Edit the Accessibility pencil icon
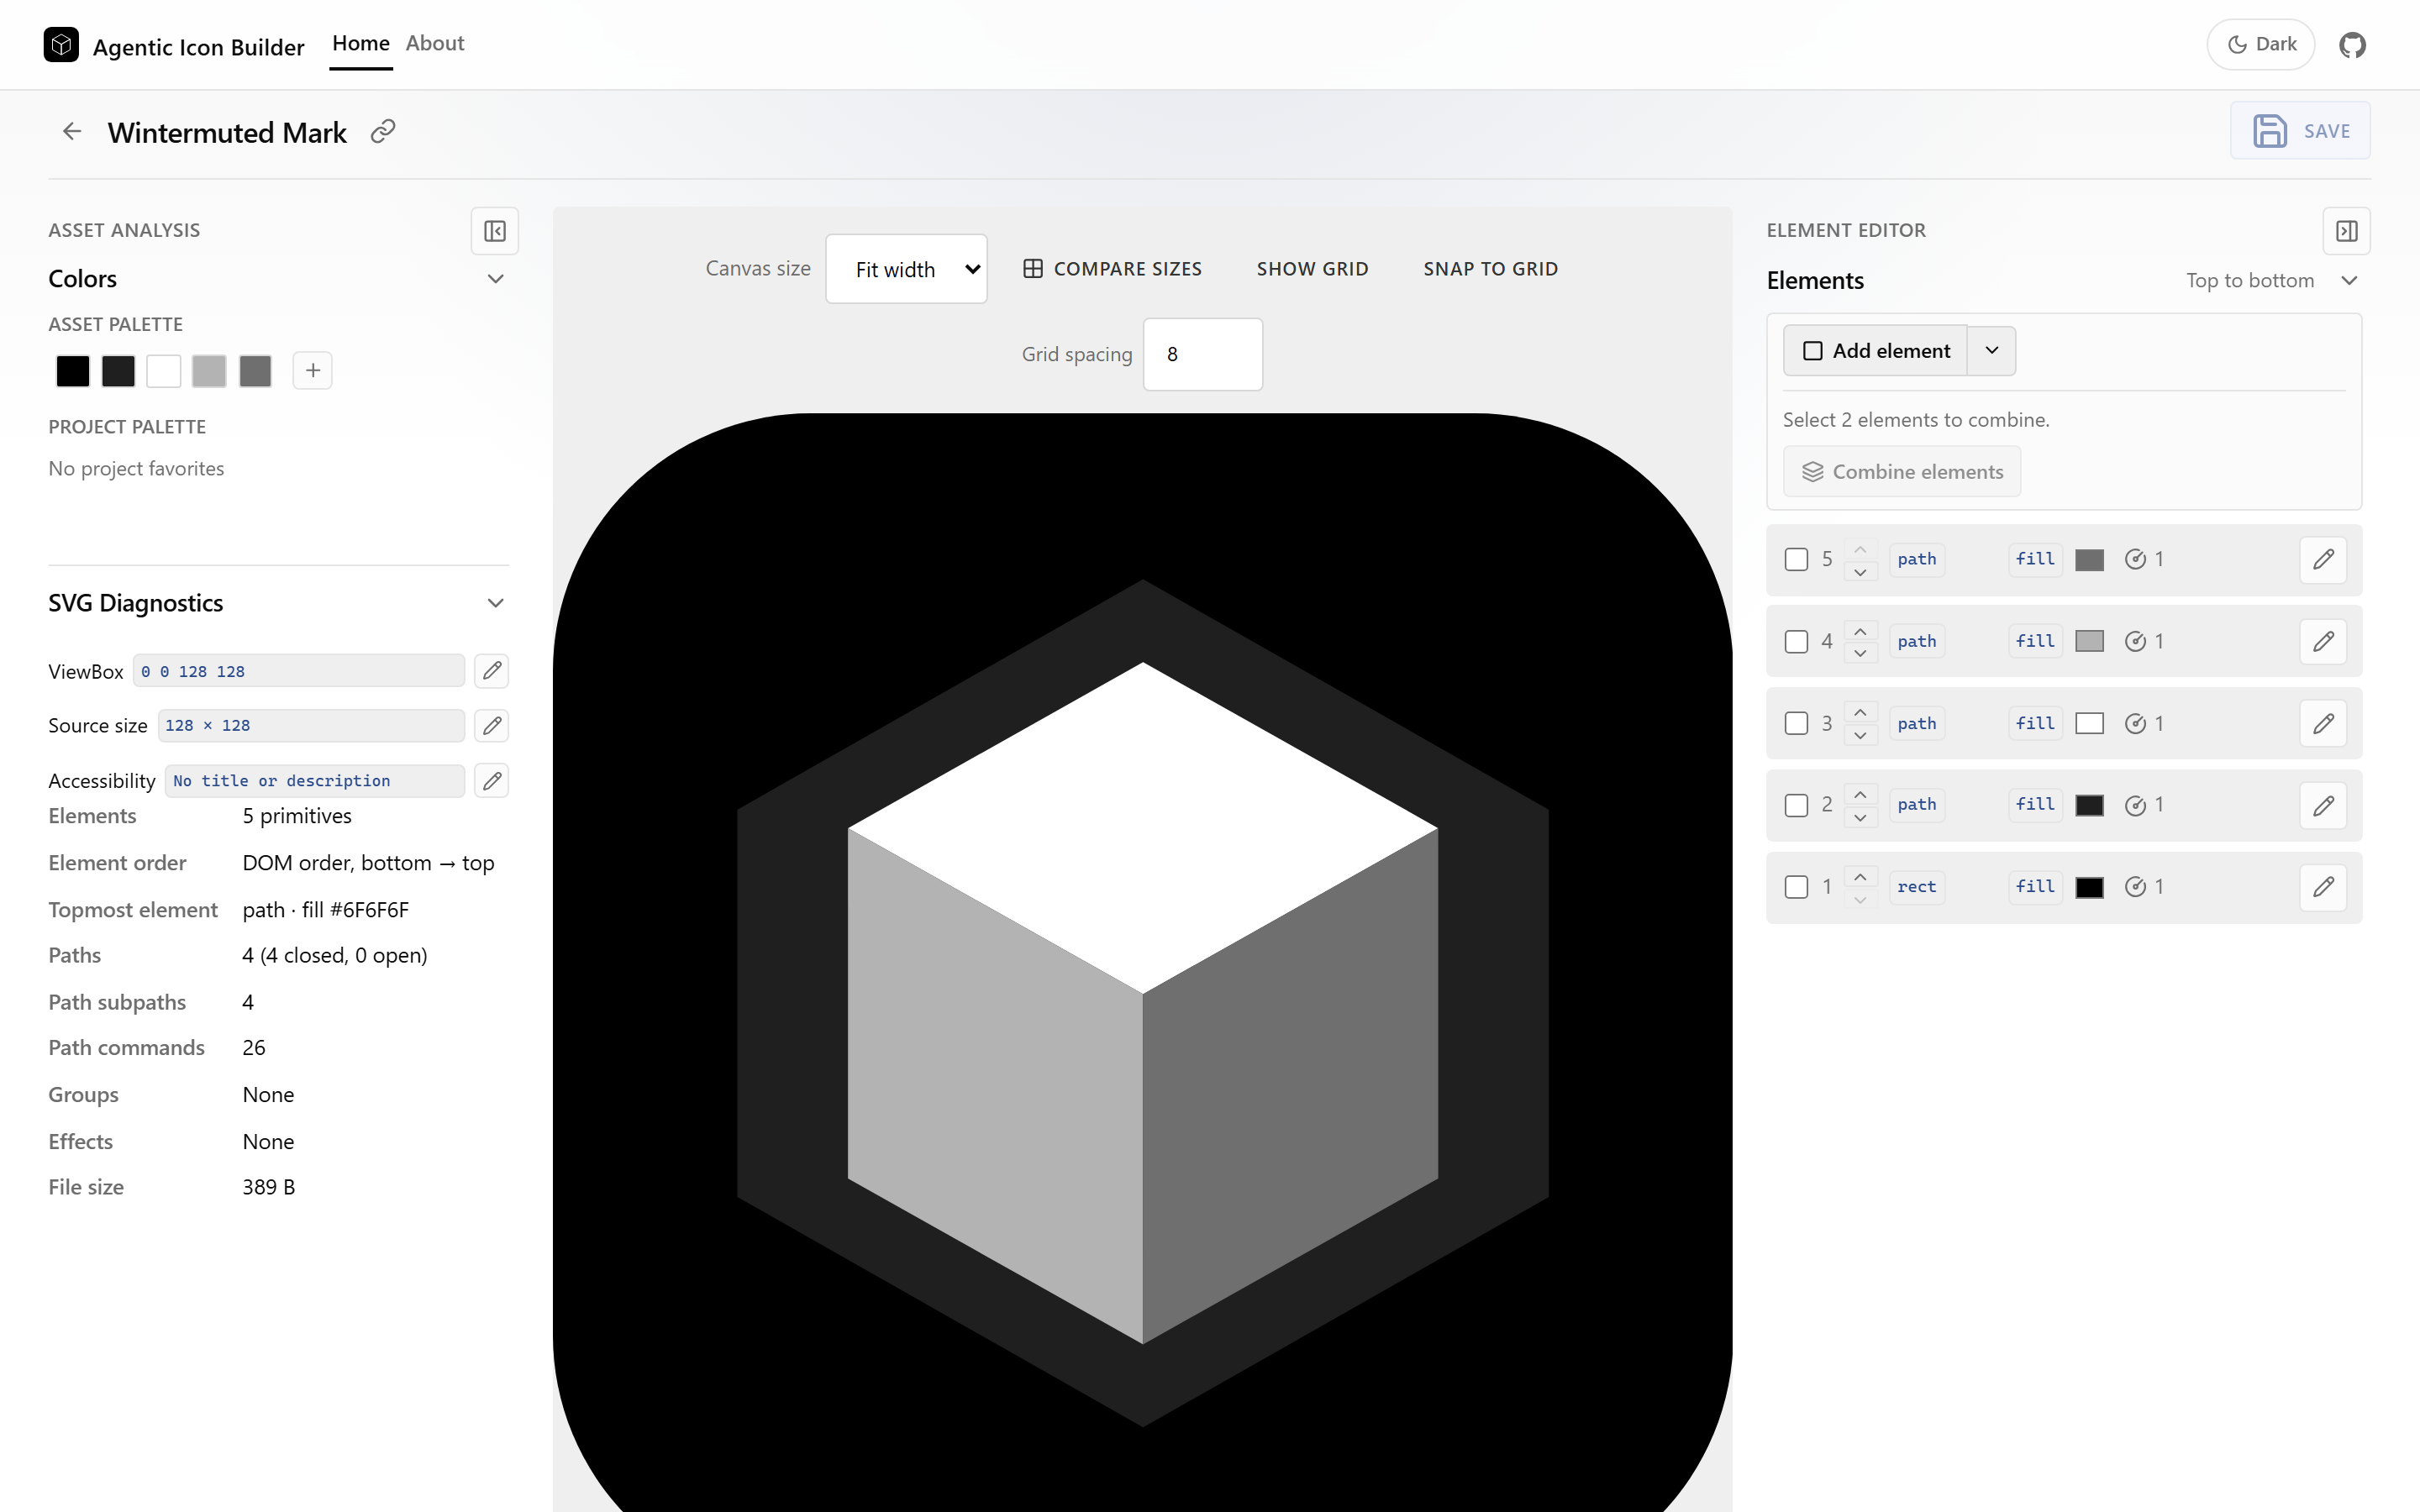The width and height of the screenshot is (2420, 1512). (x=492, y=780)
